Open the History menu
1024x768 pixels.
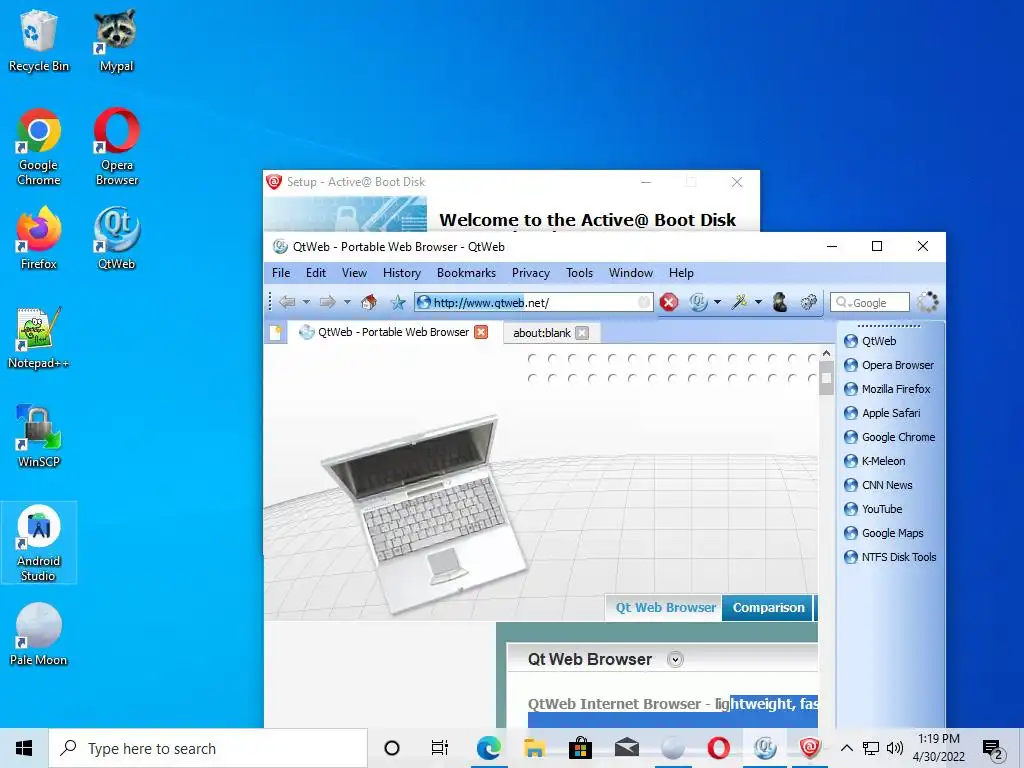click(402, 273)
